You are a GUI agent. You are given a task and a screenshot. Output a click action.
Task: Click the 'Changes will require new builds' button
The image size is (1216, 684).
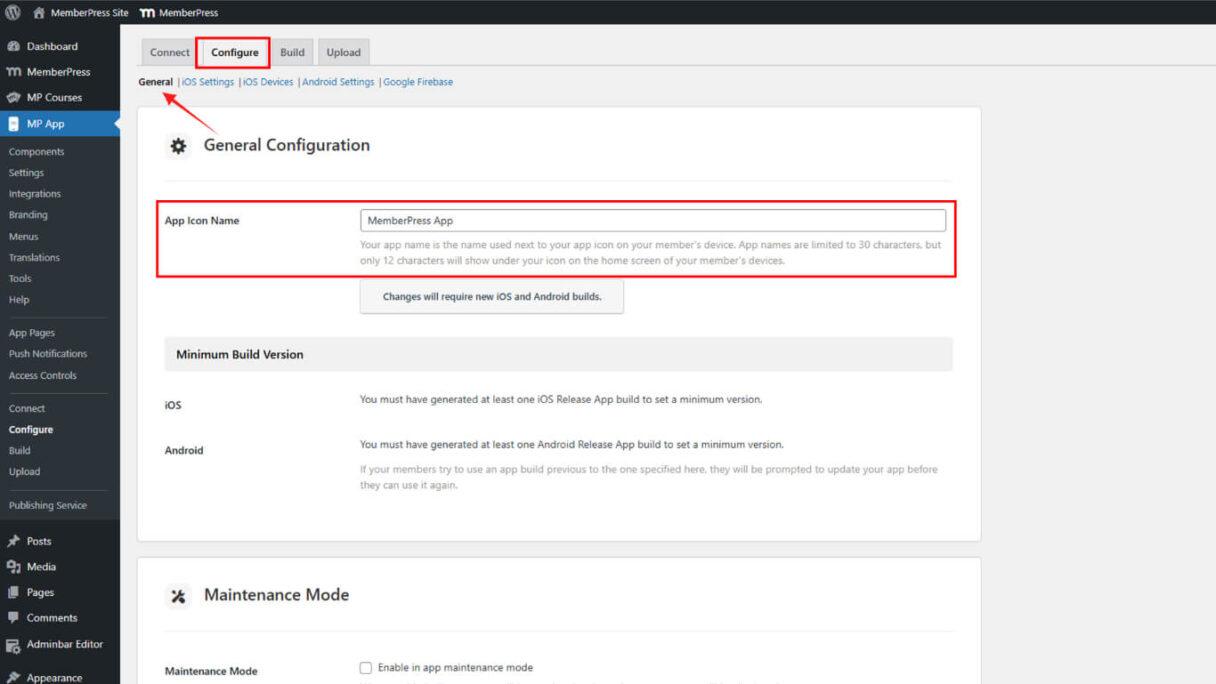(x=491, y=296)
